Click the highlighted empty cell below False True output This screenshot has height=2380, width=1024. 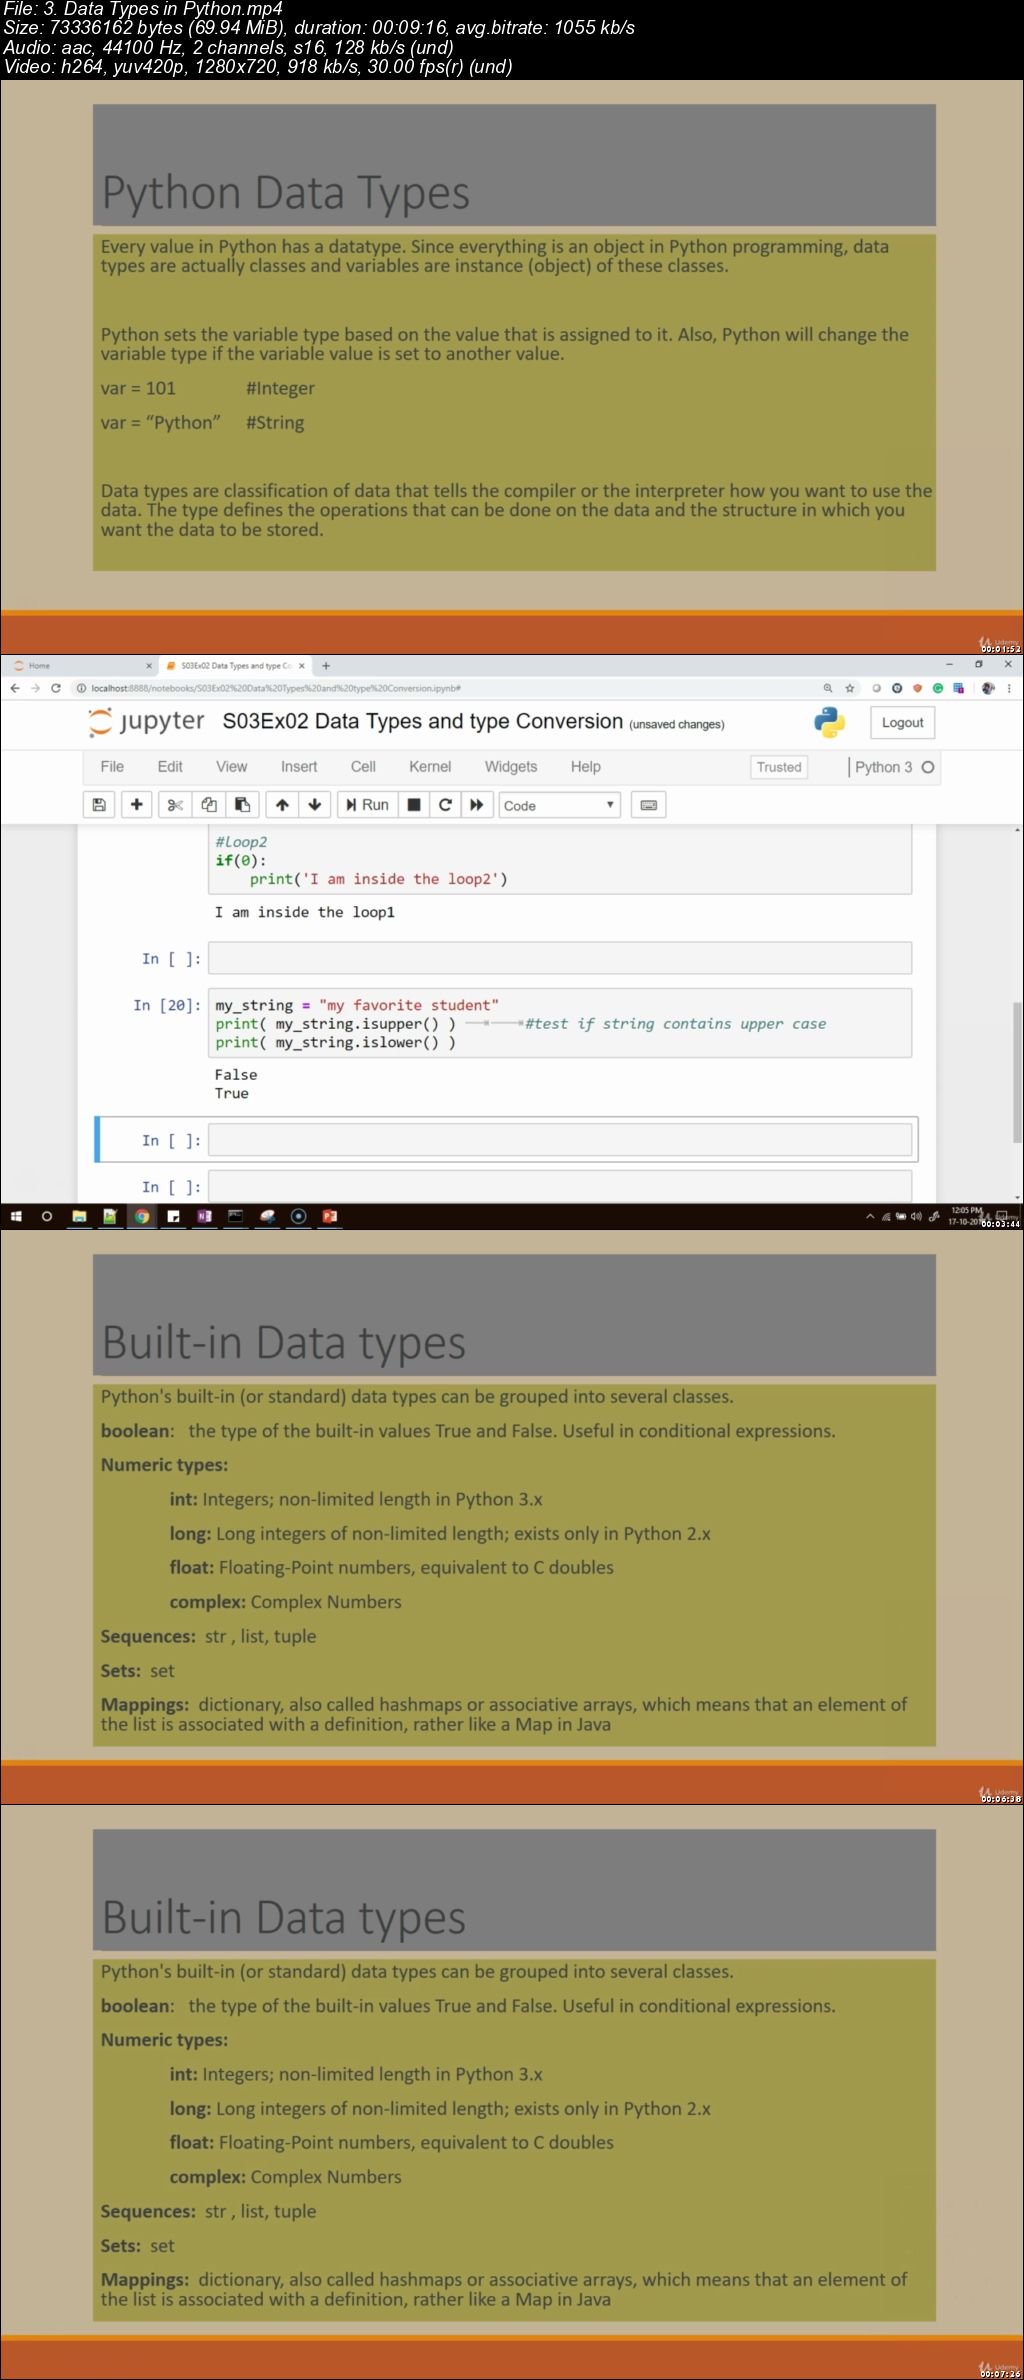(x=560, y=1140)
